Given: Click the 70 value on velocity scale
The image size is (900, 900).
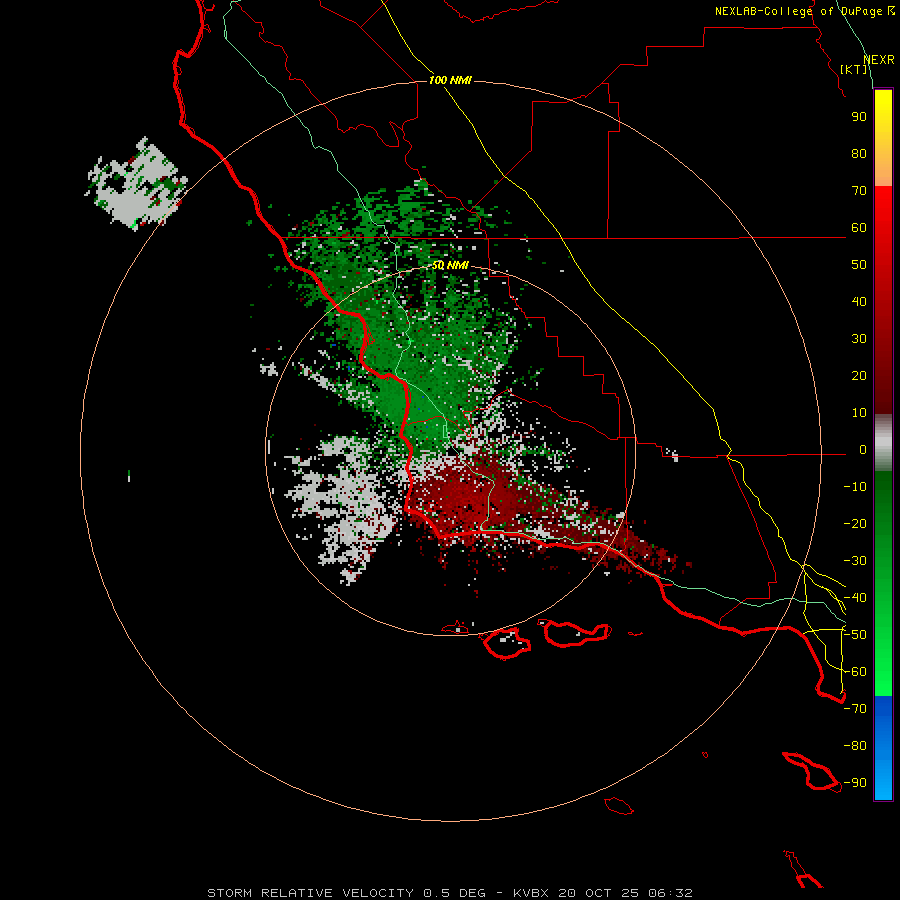Looking at the screenshot, I should click(x=859, y=191).
